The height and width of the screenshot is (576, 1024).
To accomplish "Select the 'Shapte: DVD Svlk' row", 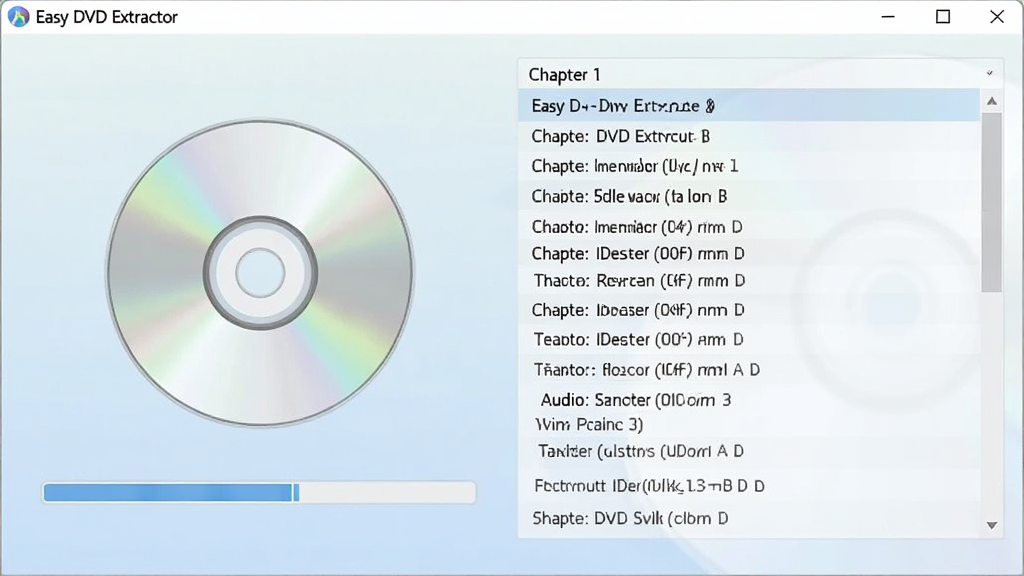I will [749, 519].
